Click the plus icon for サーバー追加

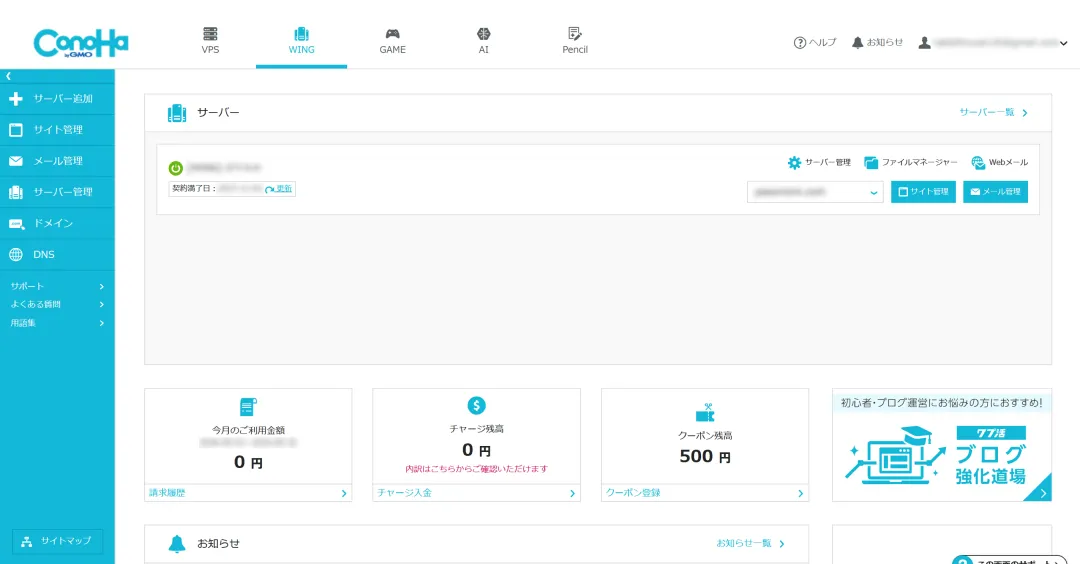[x=16, y=98]
